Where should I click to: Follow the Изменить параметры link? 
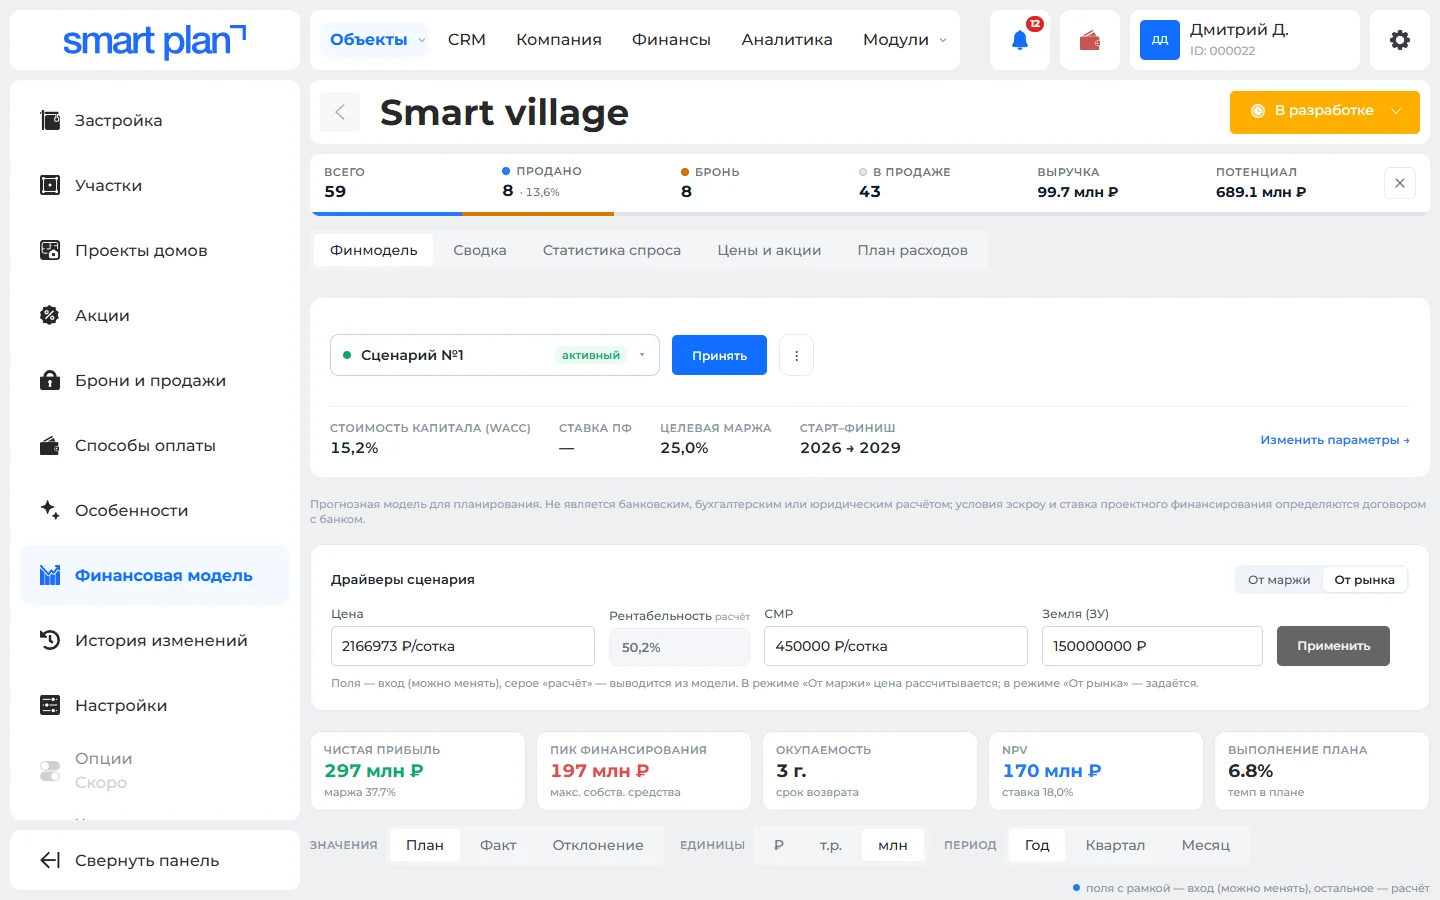pyautogui.click(x=1335, y=440)
